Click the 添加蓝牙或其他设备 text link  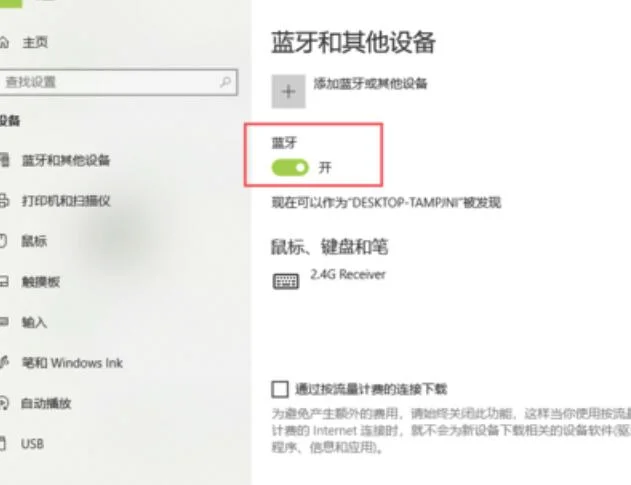tap(370, 84)
